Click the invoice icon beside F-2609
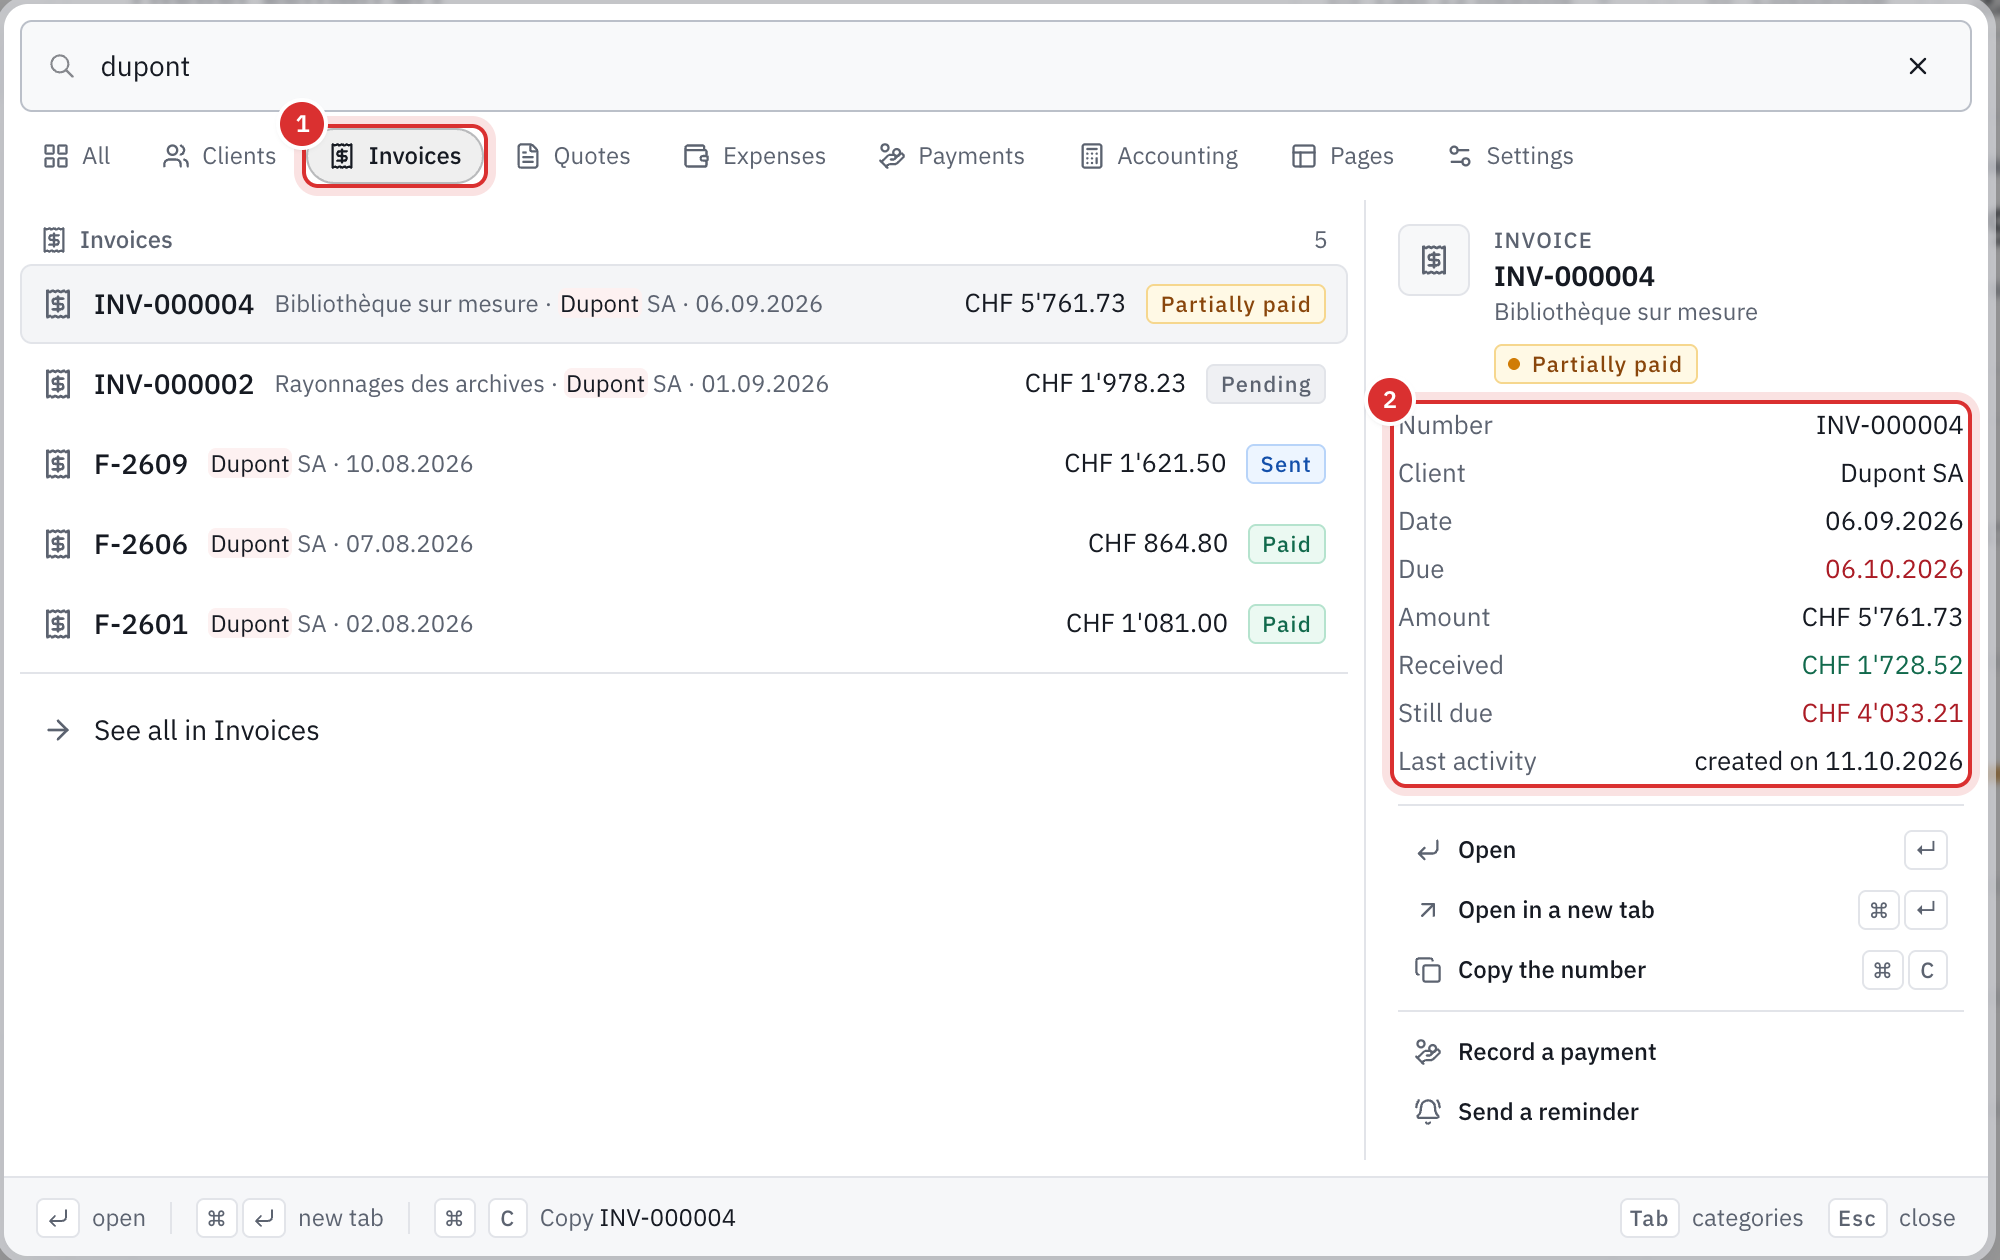Image resolution: width=2000 pixels, height=1260 pixels. click(58, 464)
